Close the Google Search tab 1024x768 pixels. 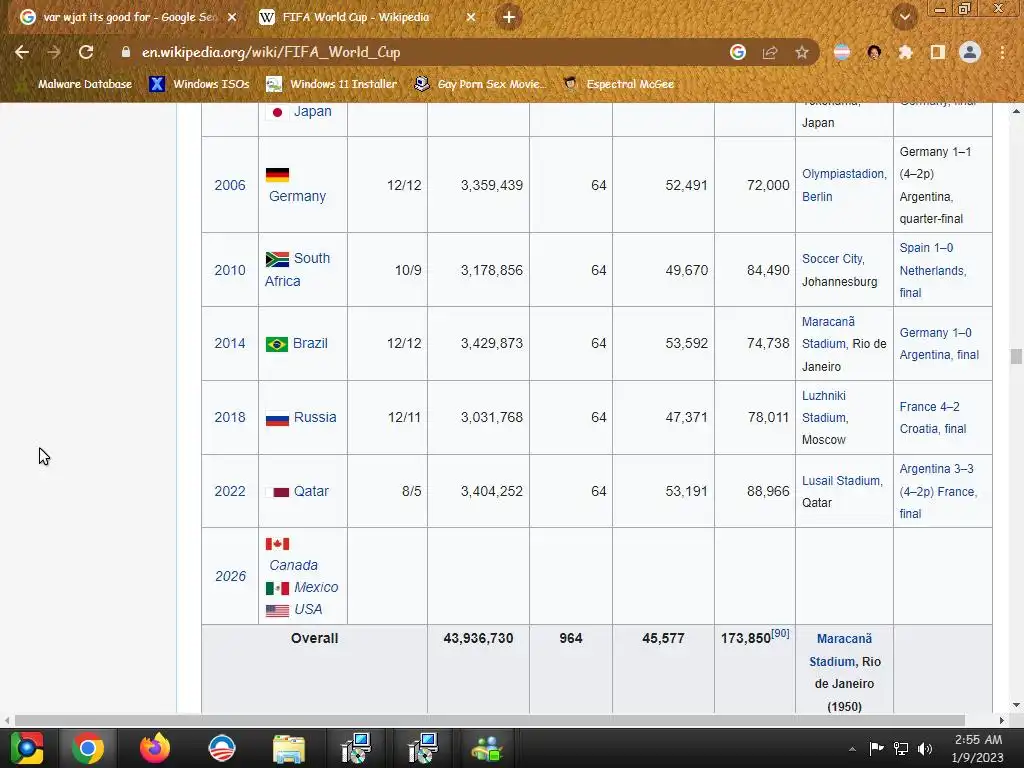click(231, 18)
